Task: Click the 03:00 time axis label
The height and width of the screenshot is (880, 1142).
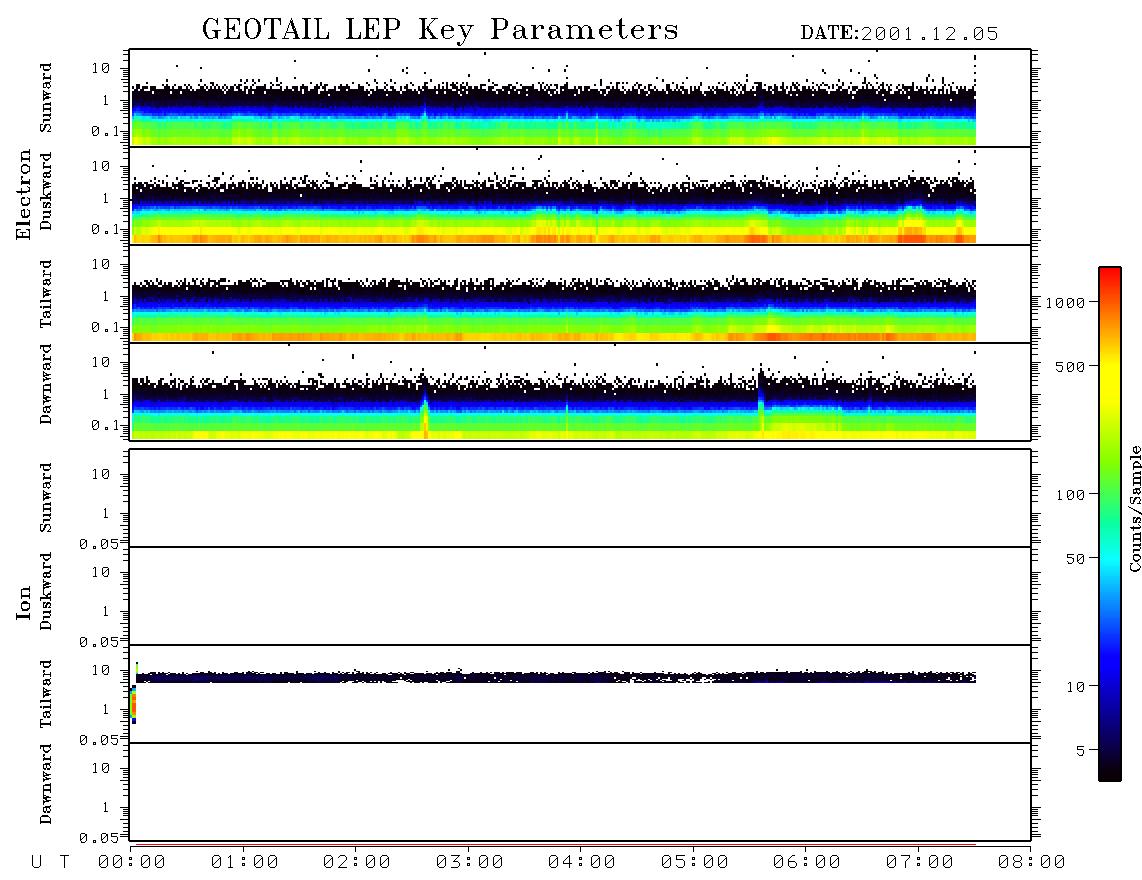Action: click(470, 863)
